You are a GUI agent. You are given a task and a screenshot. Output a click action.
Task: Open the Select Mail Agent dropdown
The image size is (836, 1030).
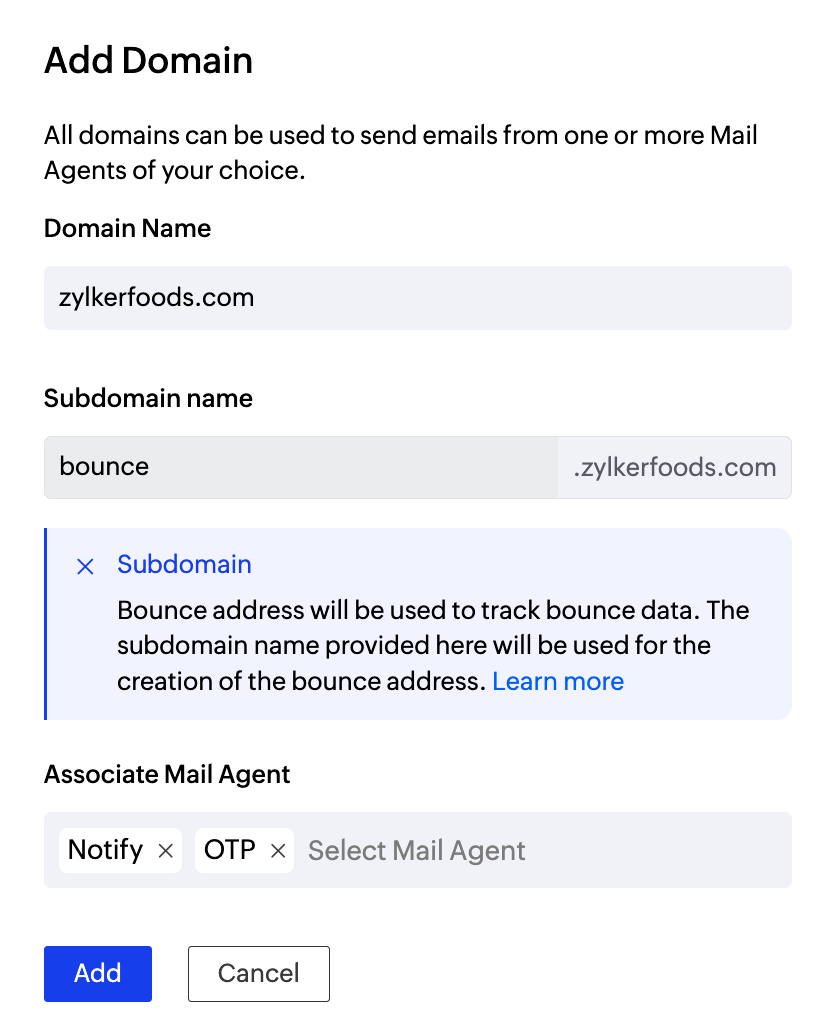[x=540, y=851]
